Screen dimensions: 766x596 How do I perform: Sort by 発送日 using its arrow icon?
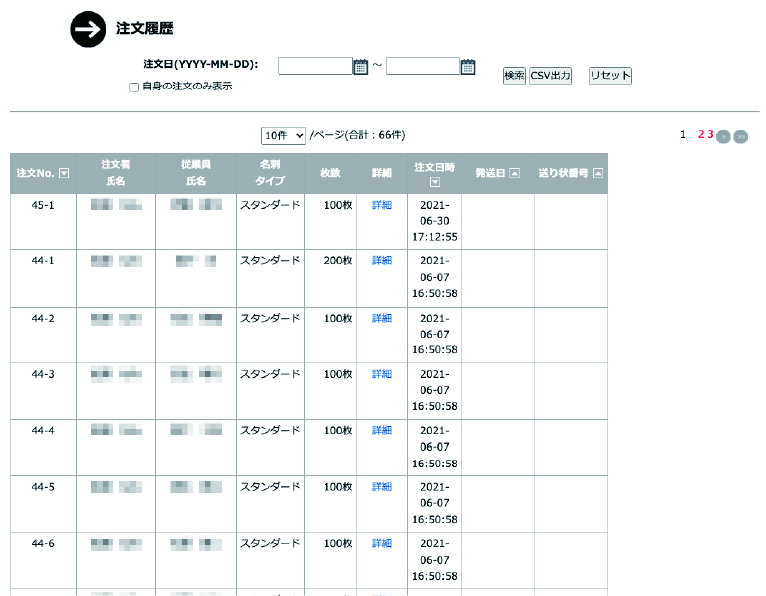tap(515, 173)
